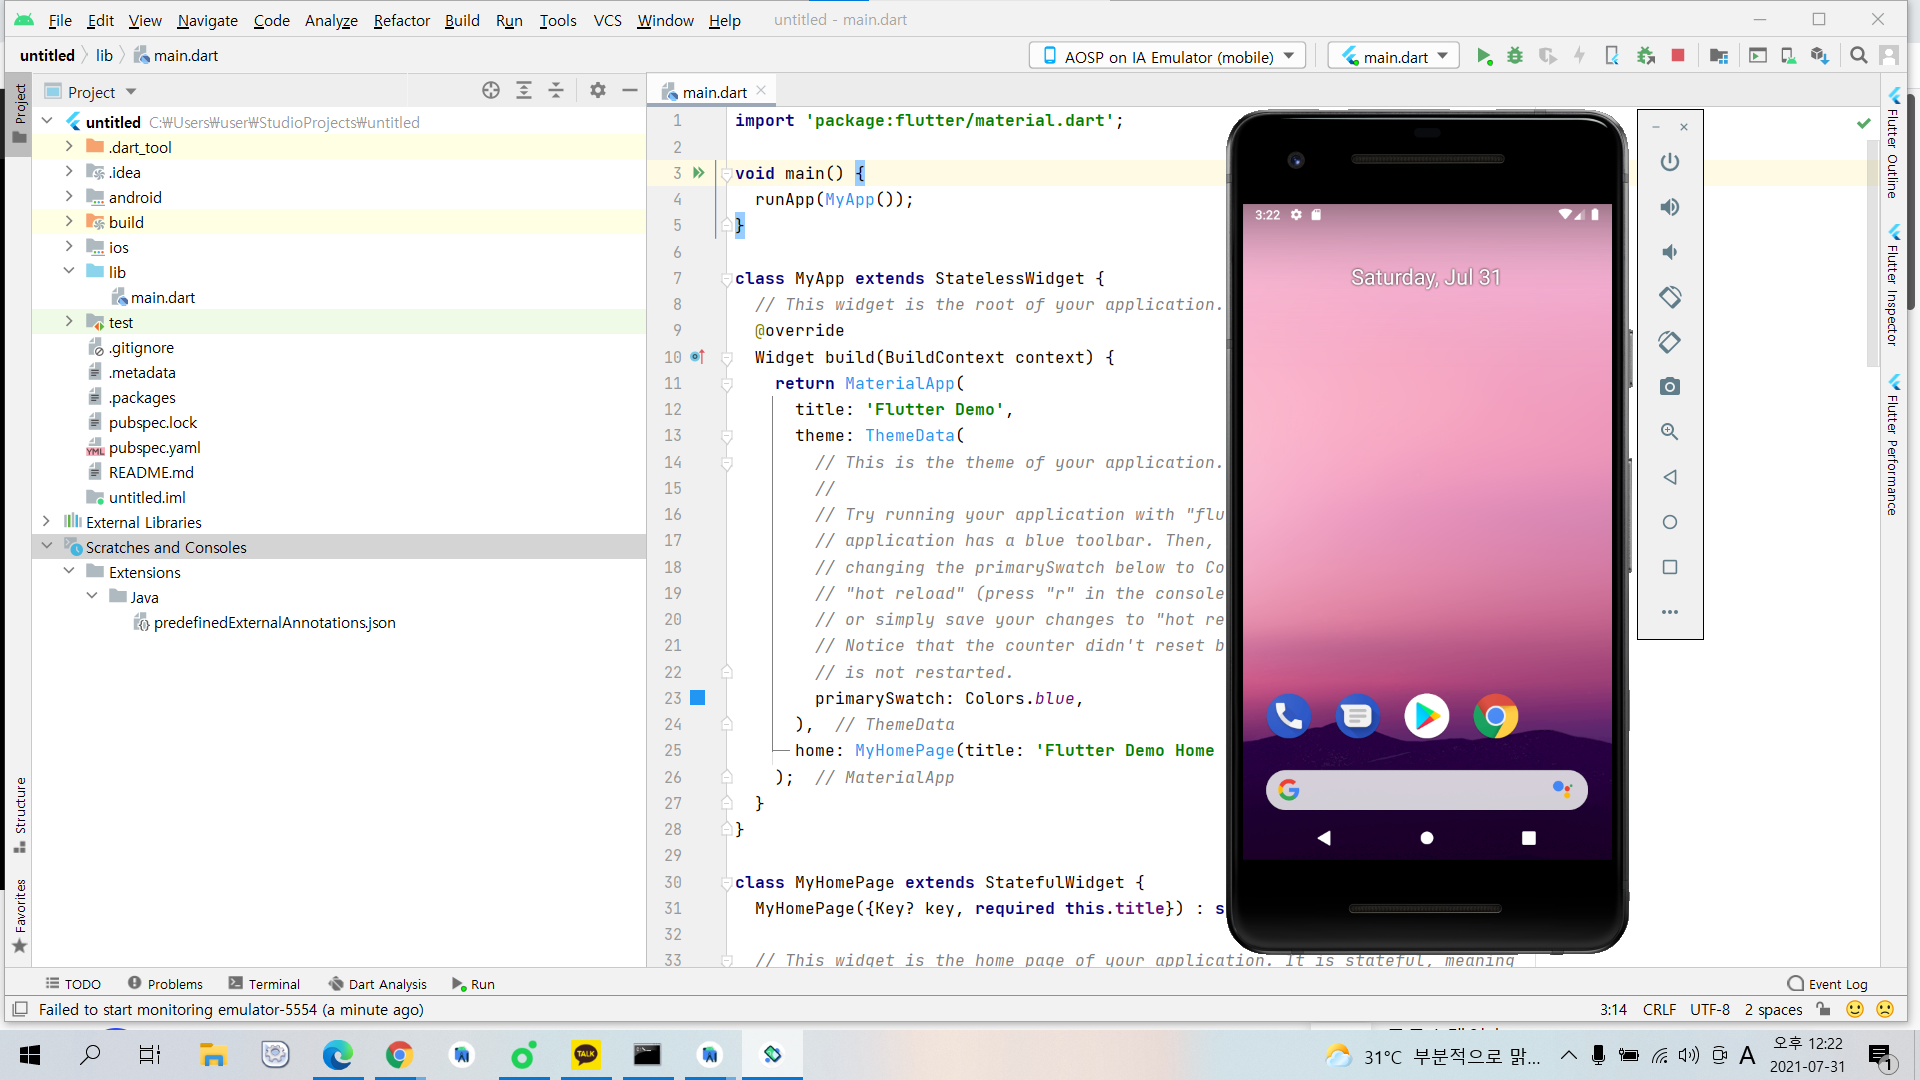Take an emulator screenshot with the camera icon
Image resolution: width=1920 pixels, height=1080 pixels.
(x=1669, y=387)
